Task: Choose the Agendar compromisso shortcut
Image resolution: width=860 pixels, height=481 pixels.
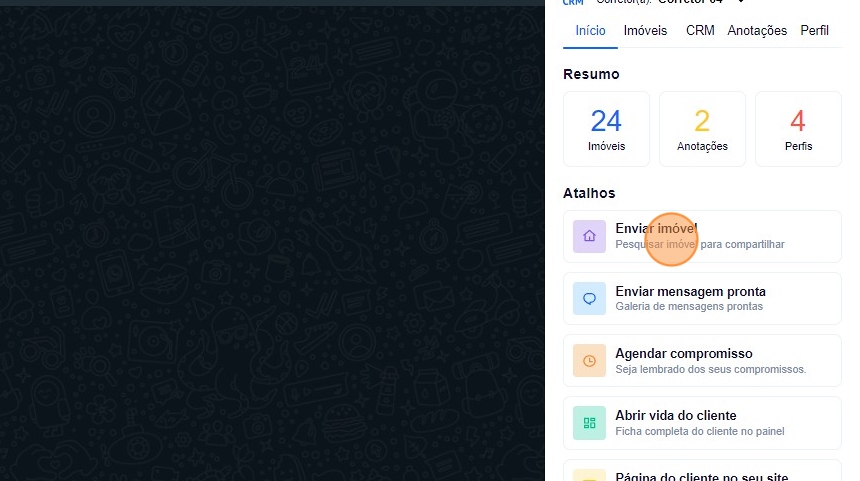Action: 702,361
